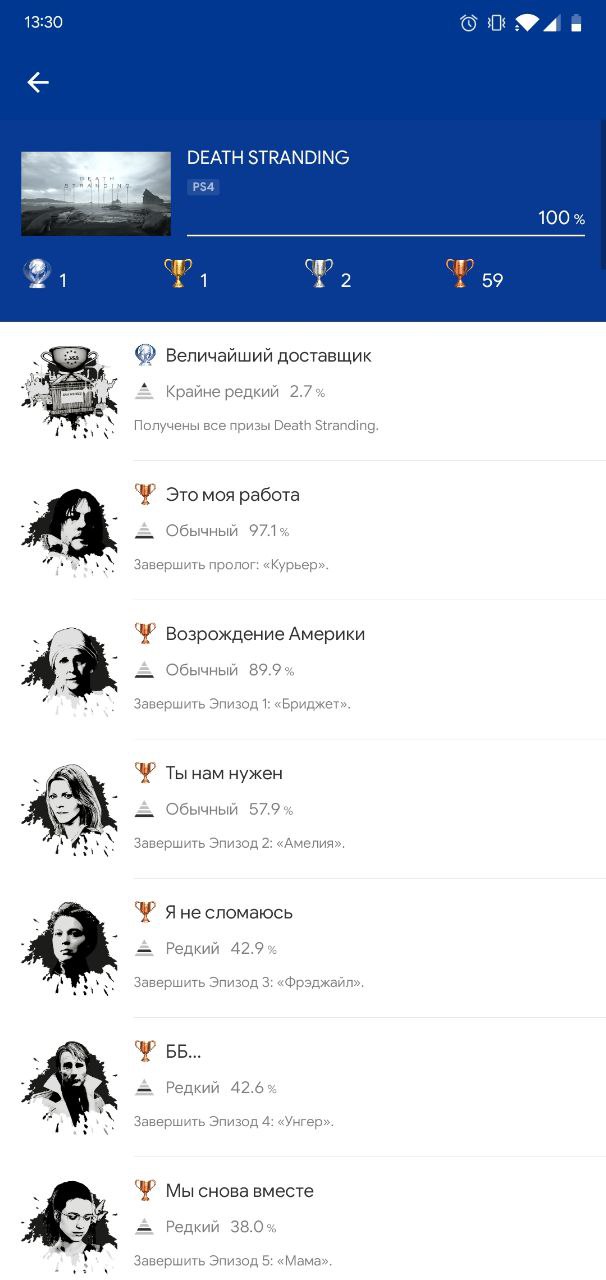Select the Величайший доставщик trophy image

point(70,391)
